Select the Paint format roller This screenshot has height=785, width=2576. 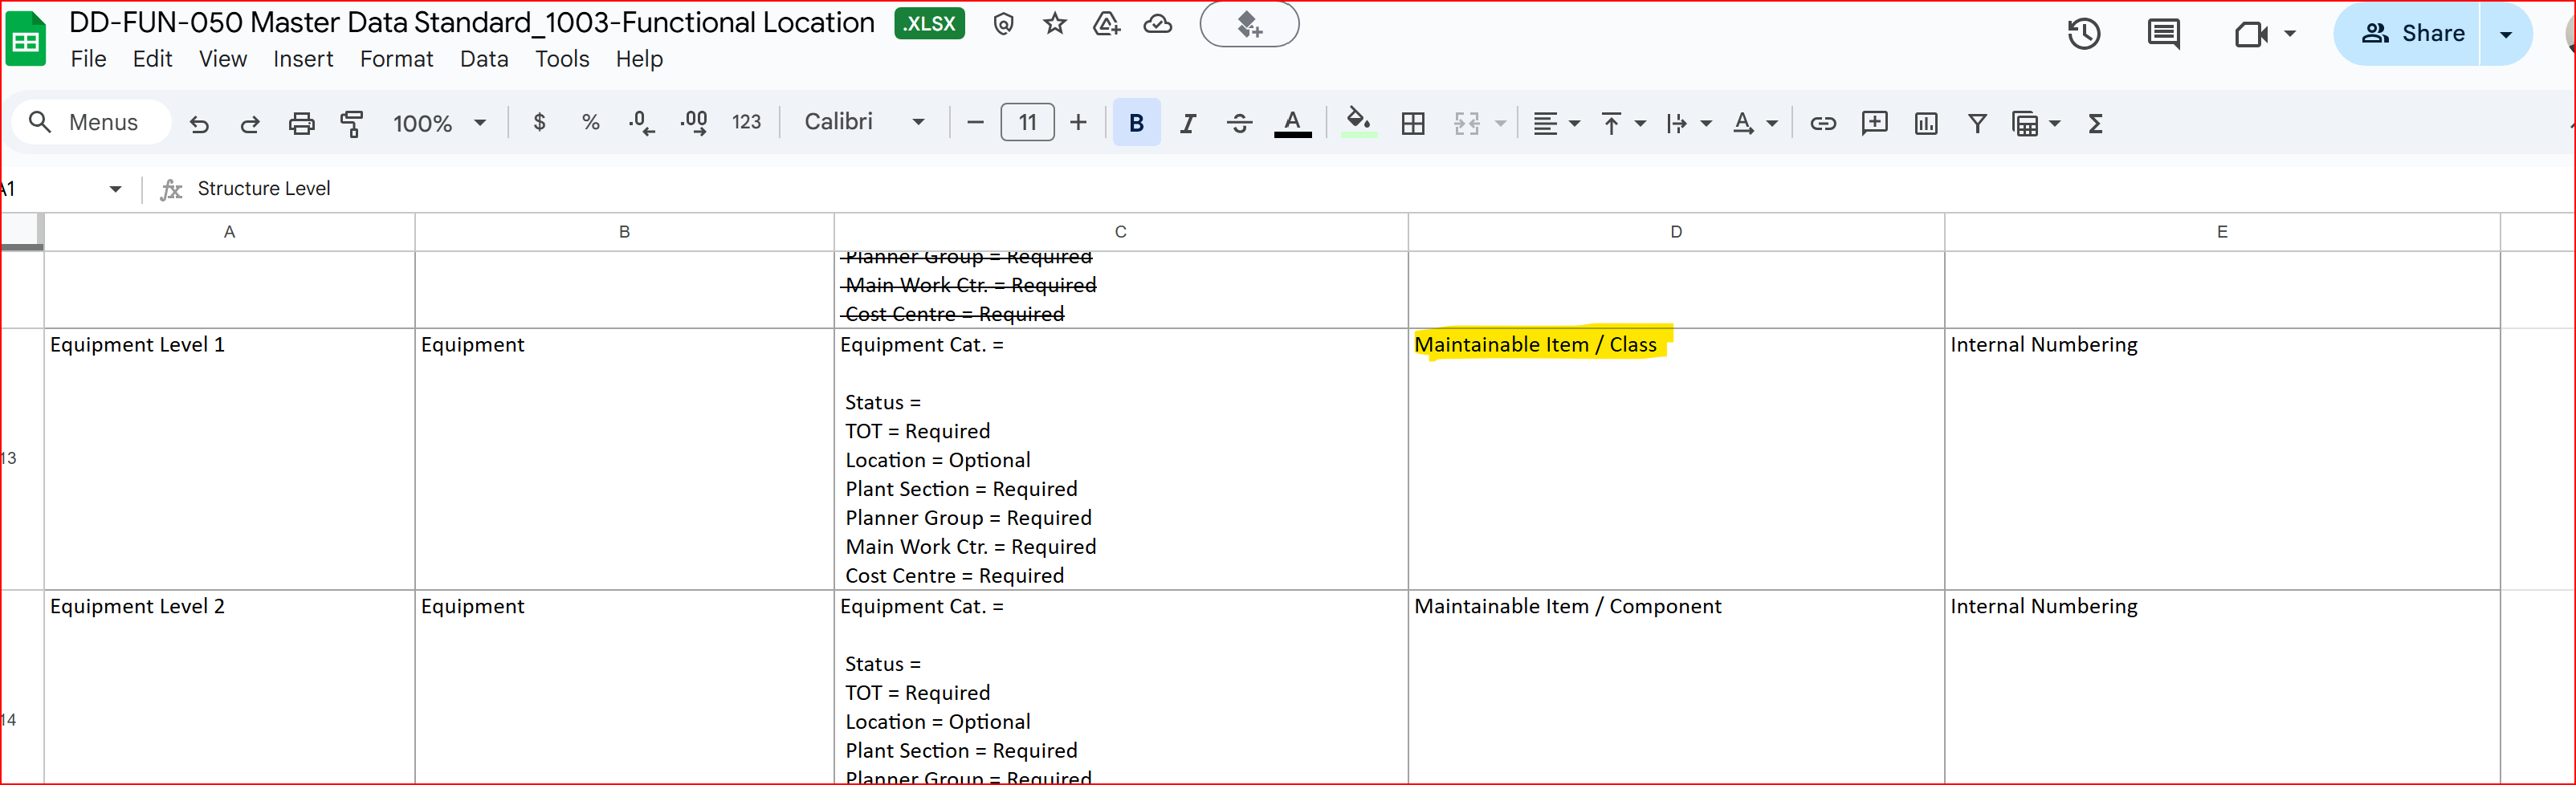tap(352, 124)
